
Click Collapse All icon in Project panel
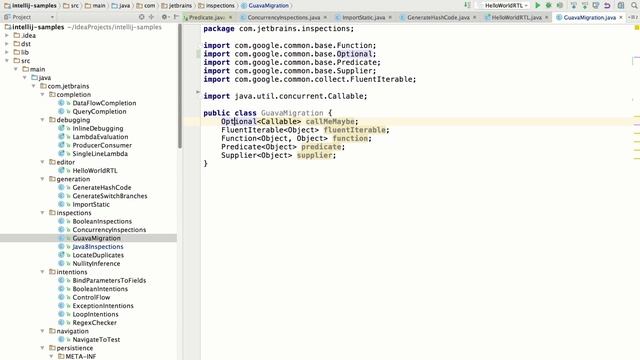[151, 17]
